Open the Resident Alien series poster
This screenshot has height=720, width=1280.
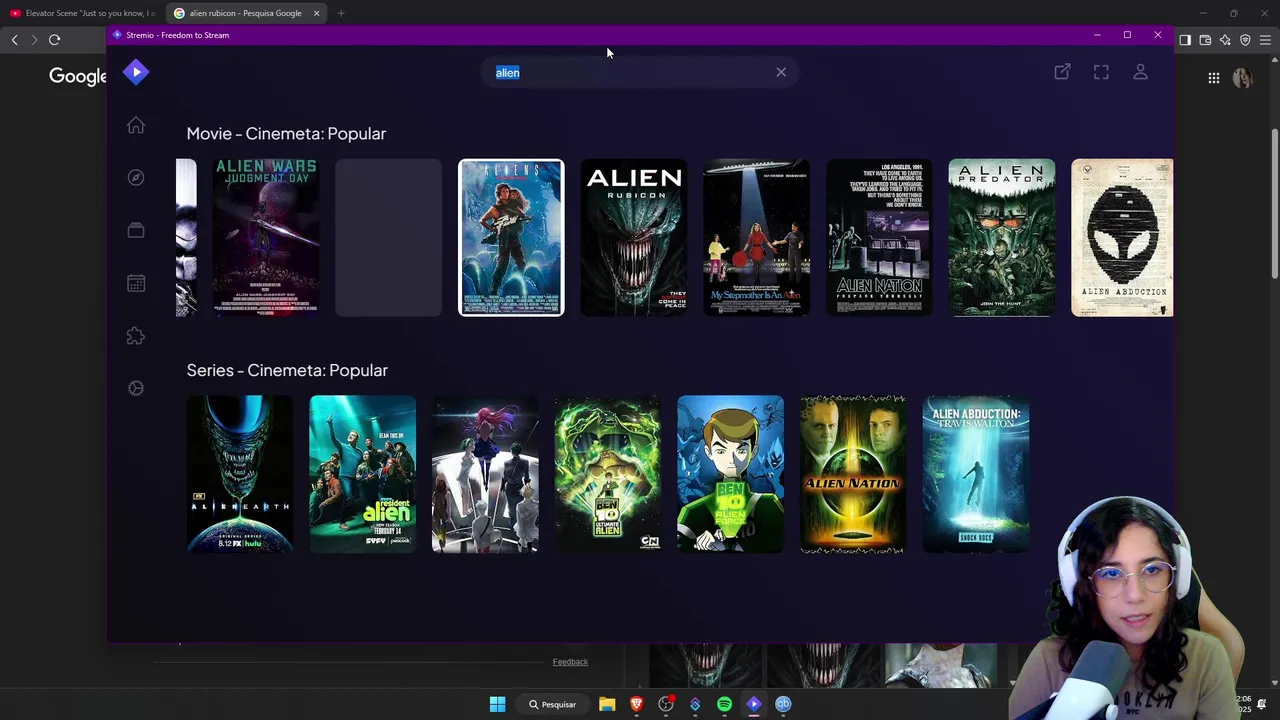coord(362,474)
